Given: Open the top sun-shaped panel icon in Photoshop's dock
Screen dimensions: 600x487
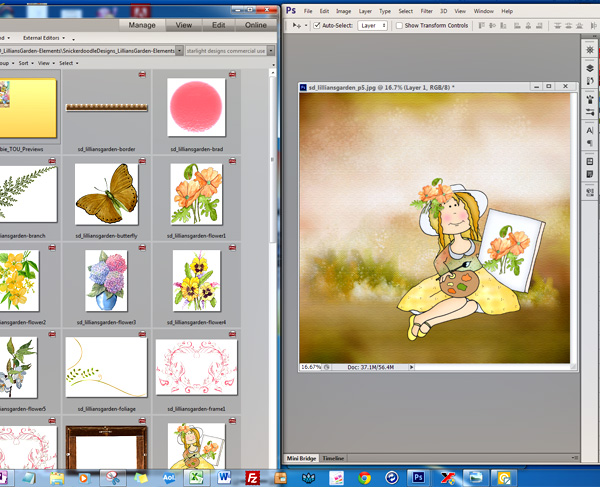Looking at the screenshot, I should 590,50.
